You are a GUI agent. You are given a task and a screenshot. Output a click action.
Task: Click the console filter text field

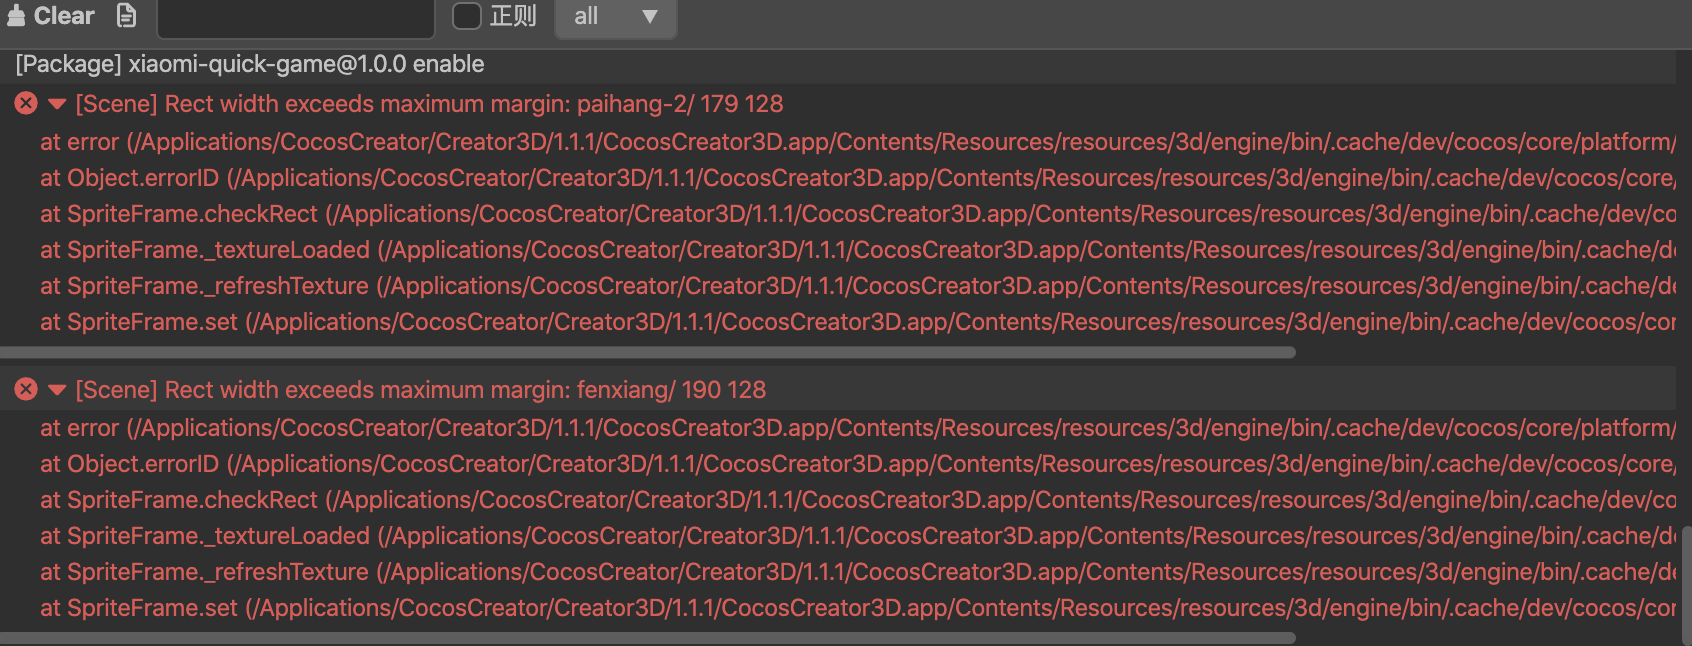click(296, 17)
